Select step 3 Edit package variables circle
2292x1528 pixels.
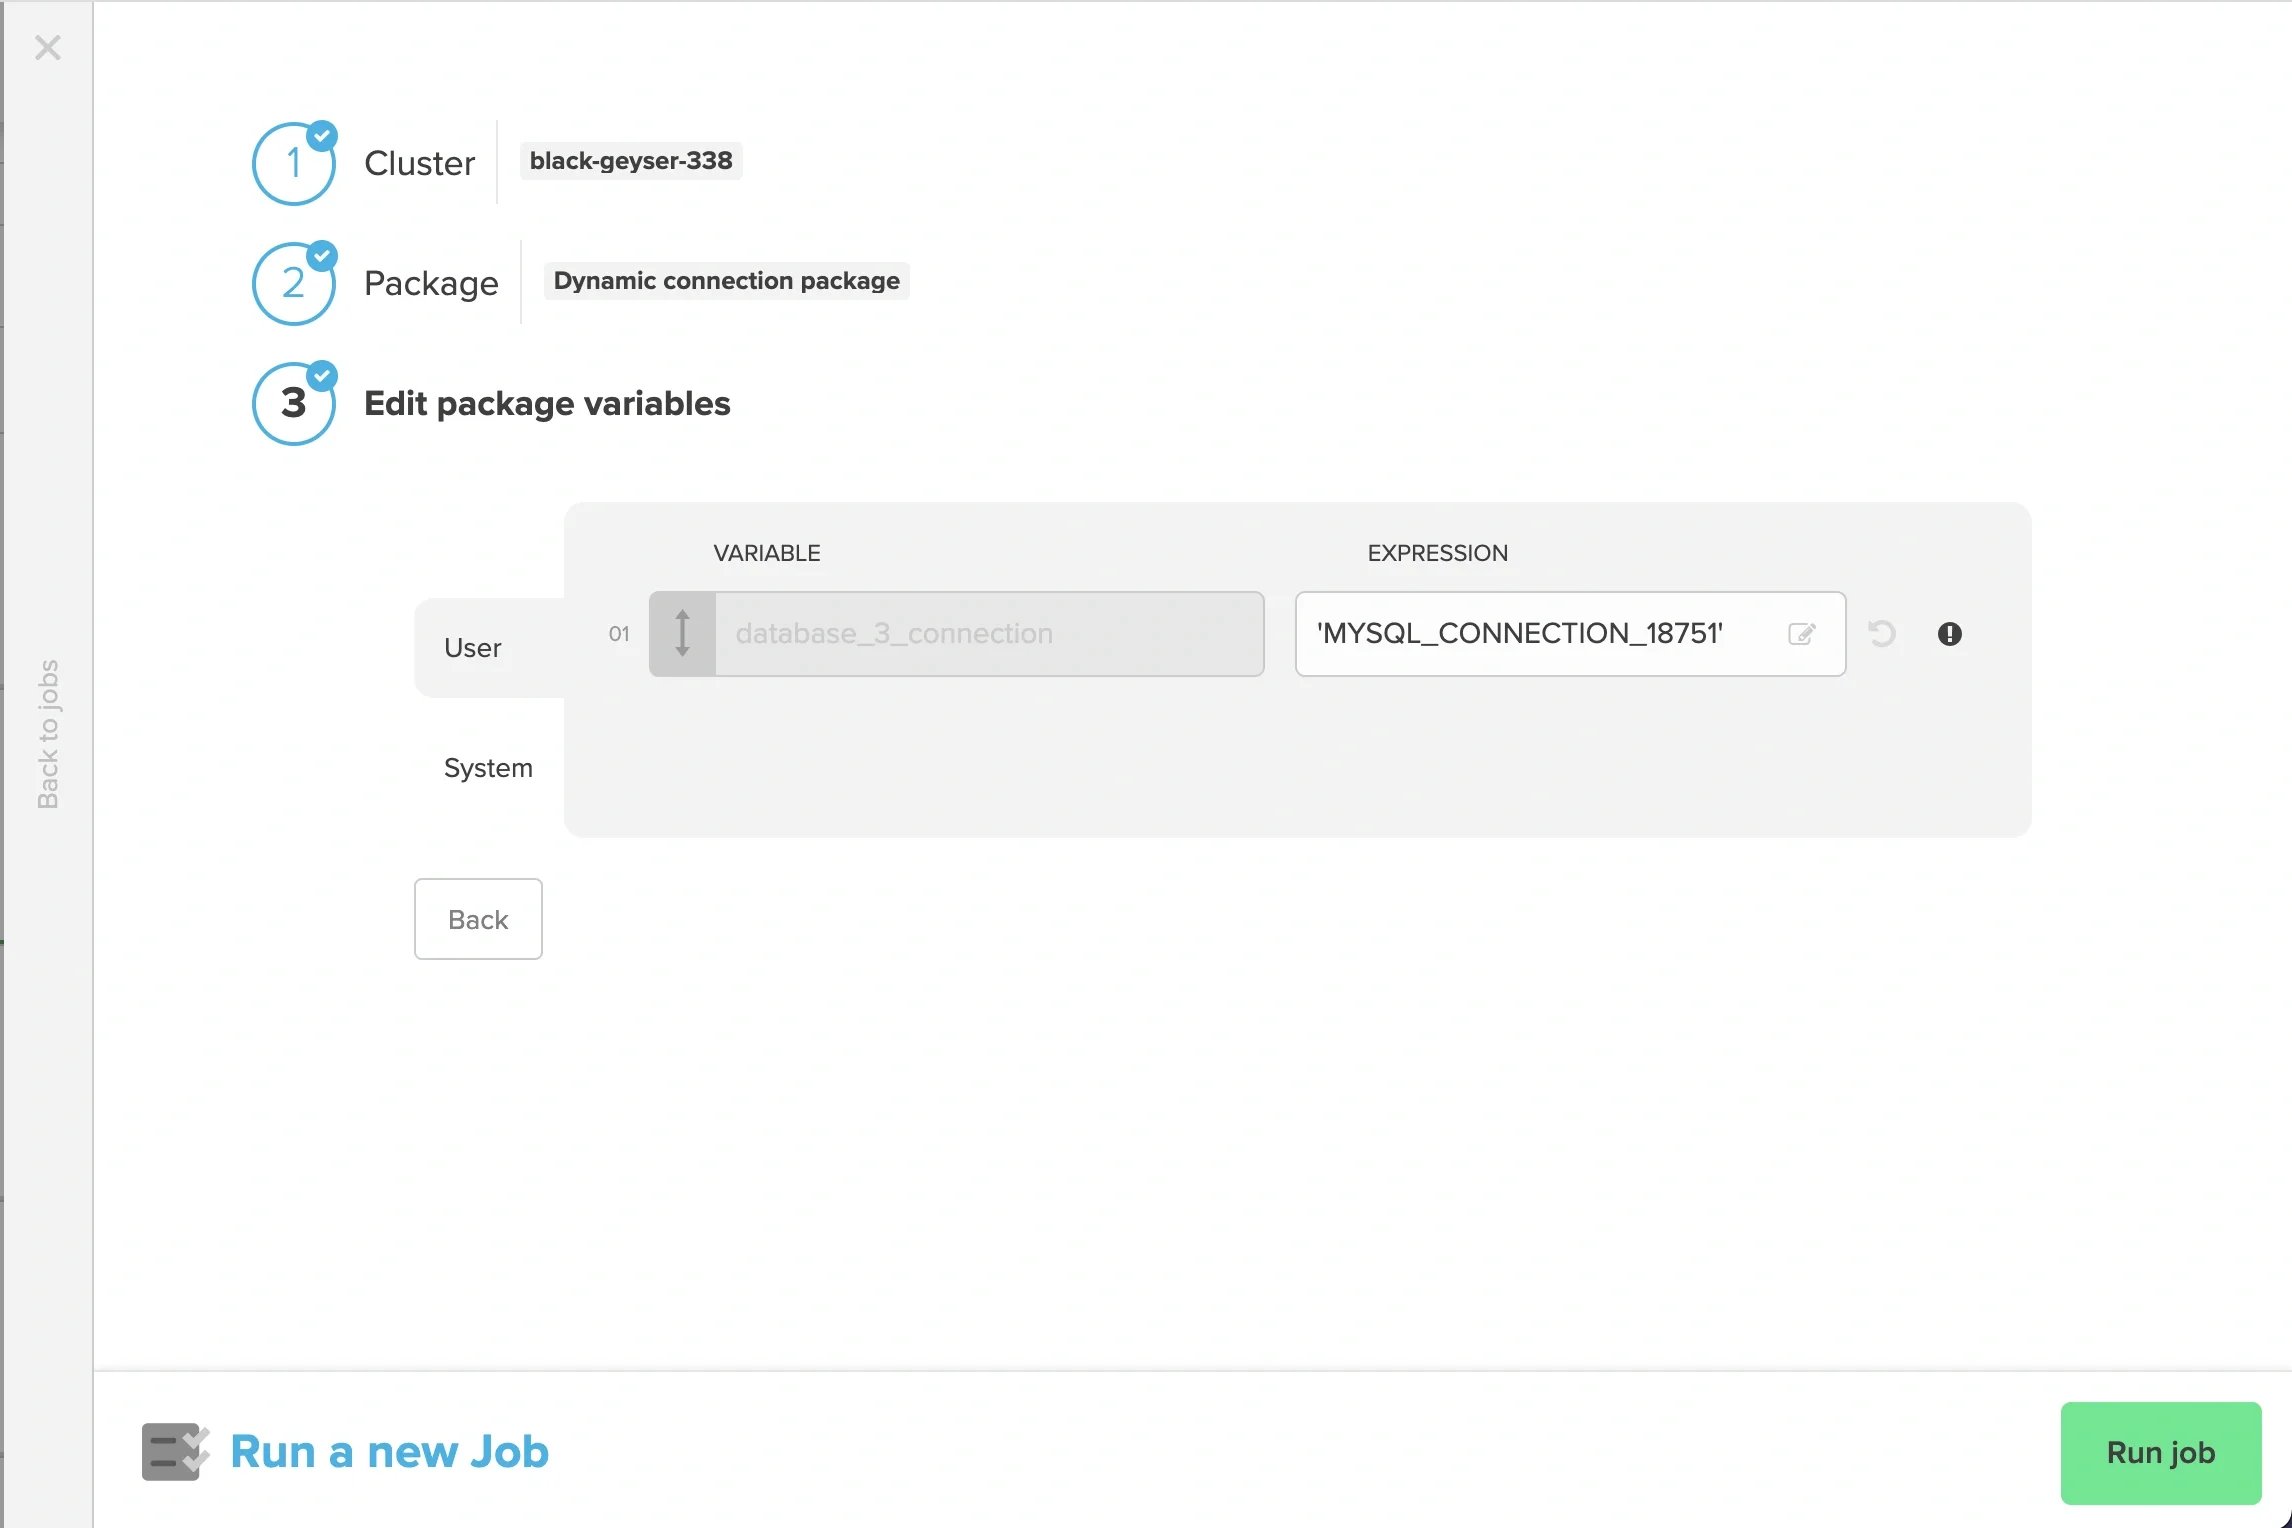(x=293, y=404)
